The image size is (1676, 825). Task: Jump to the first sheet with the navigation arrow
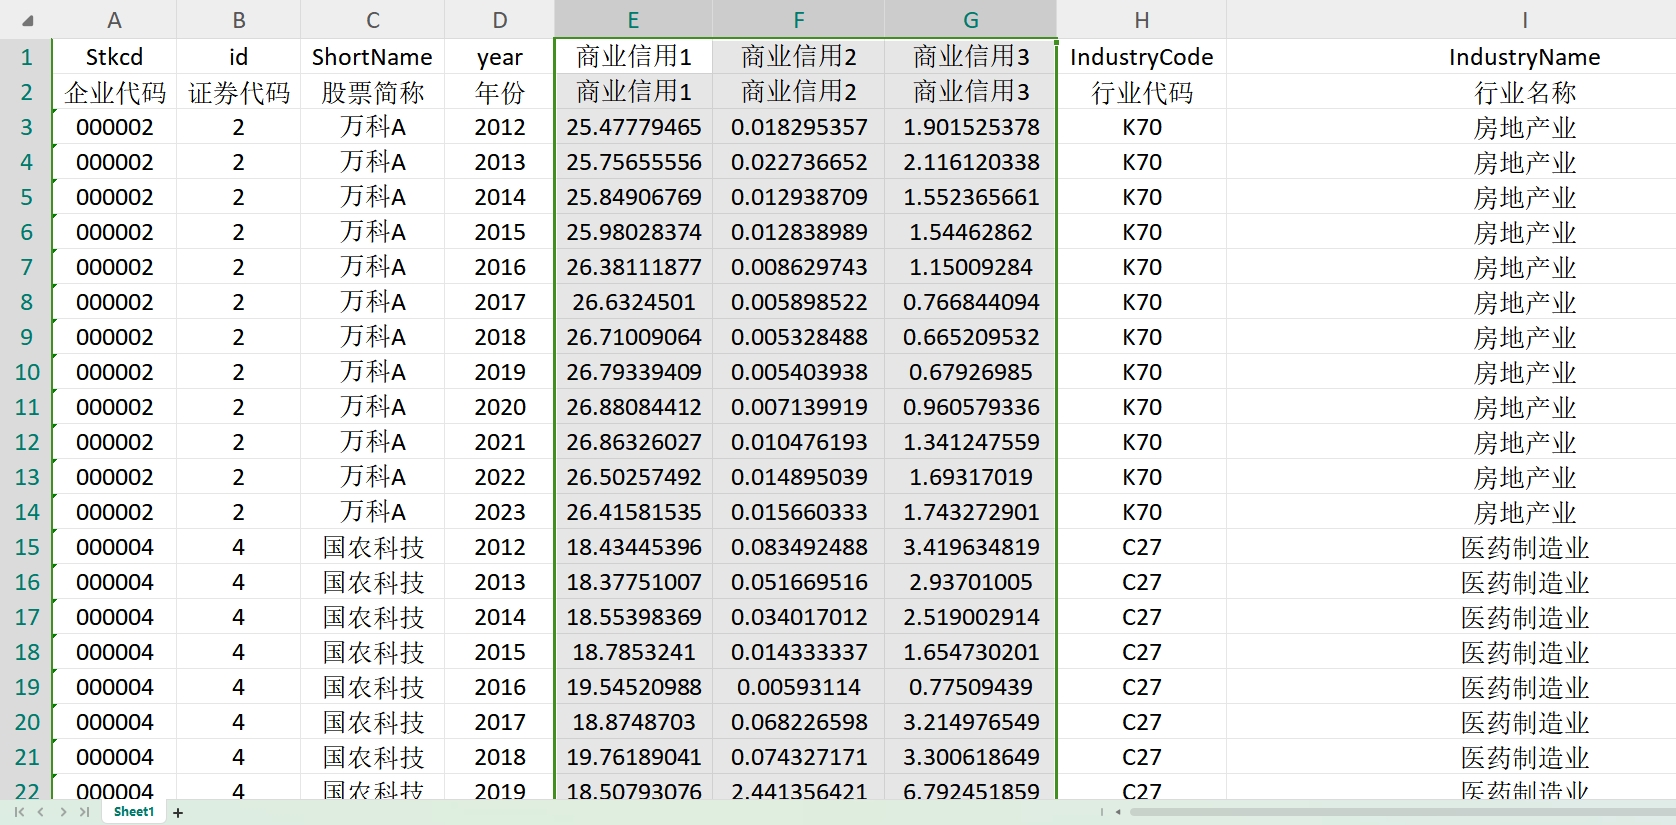[x=19, y=812]
